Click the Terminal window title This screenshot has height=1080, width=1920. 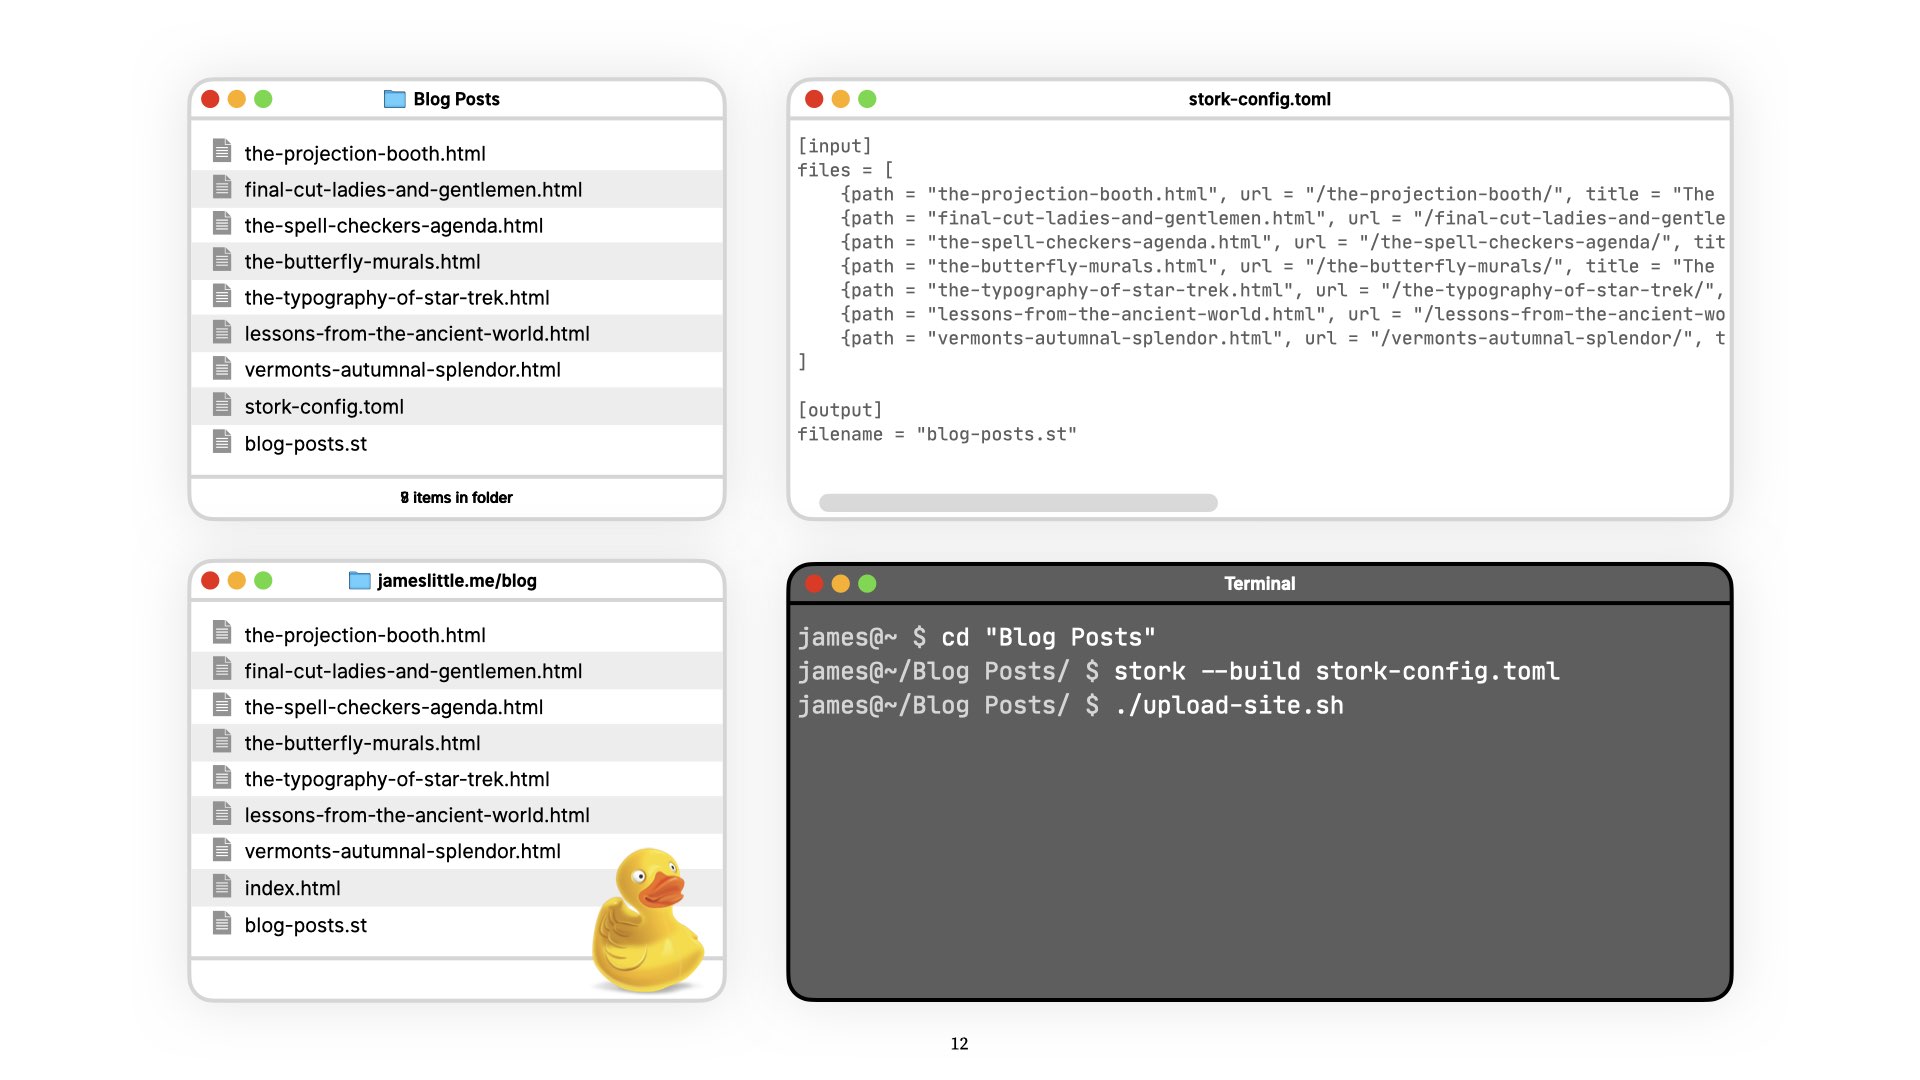tap(1259, 583)
